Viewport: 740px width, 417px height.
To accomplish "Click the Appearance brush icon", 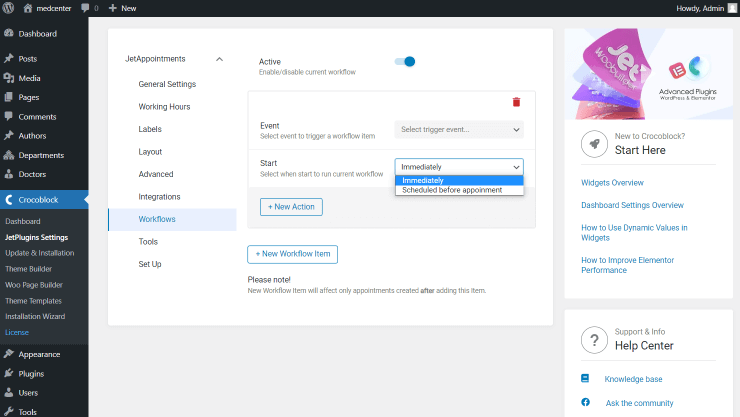I will (x=8, y=354).
